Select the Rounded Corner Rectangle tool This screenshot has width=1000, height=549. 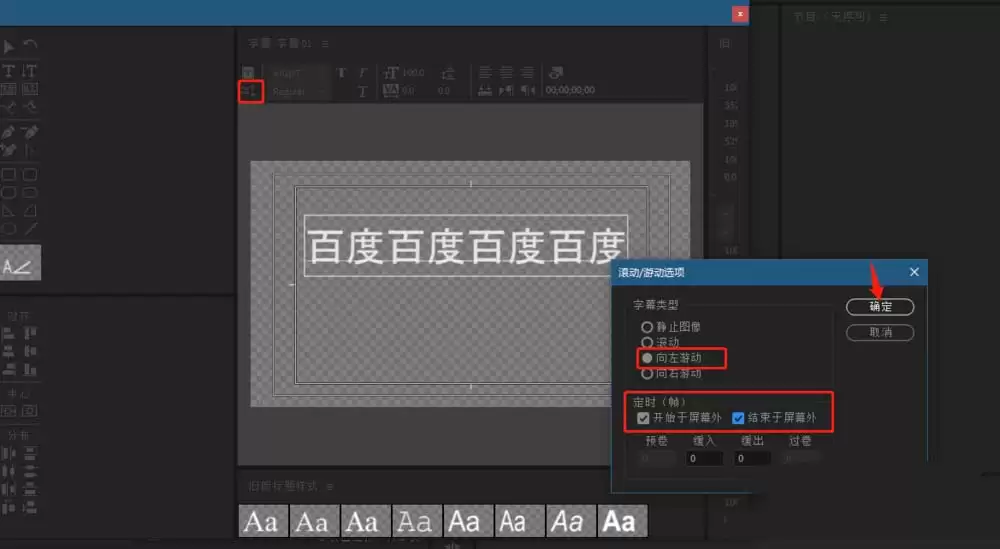tap(29, 175)
